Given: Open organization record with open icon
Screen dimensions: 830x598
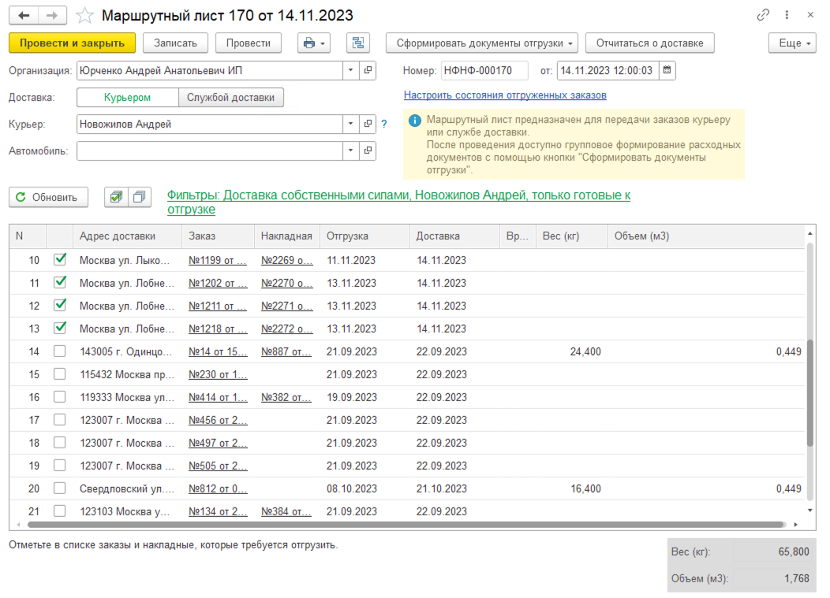Looking at the screenshot, I should pyautogui.click(x=367, y=70).
